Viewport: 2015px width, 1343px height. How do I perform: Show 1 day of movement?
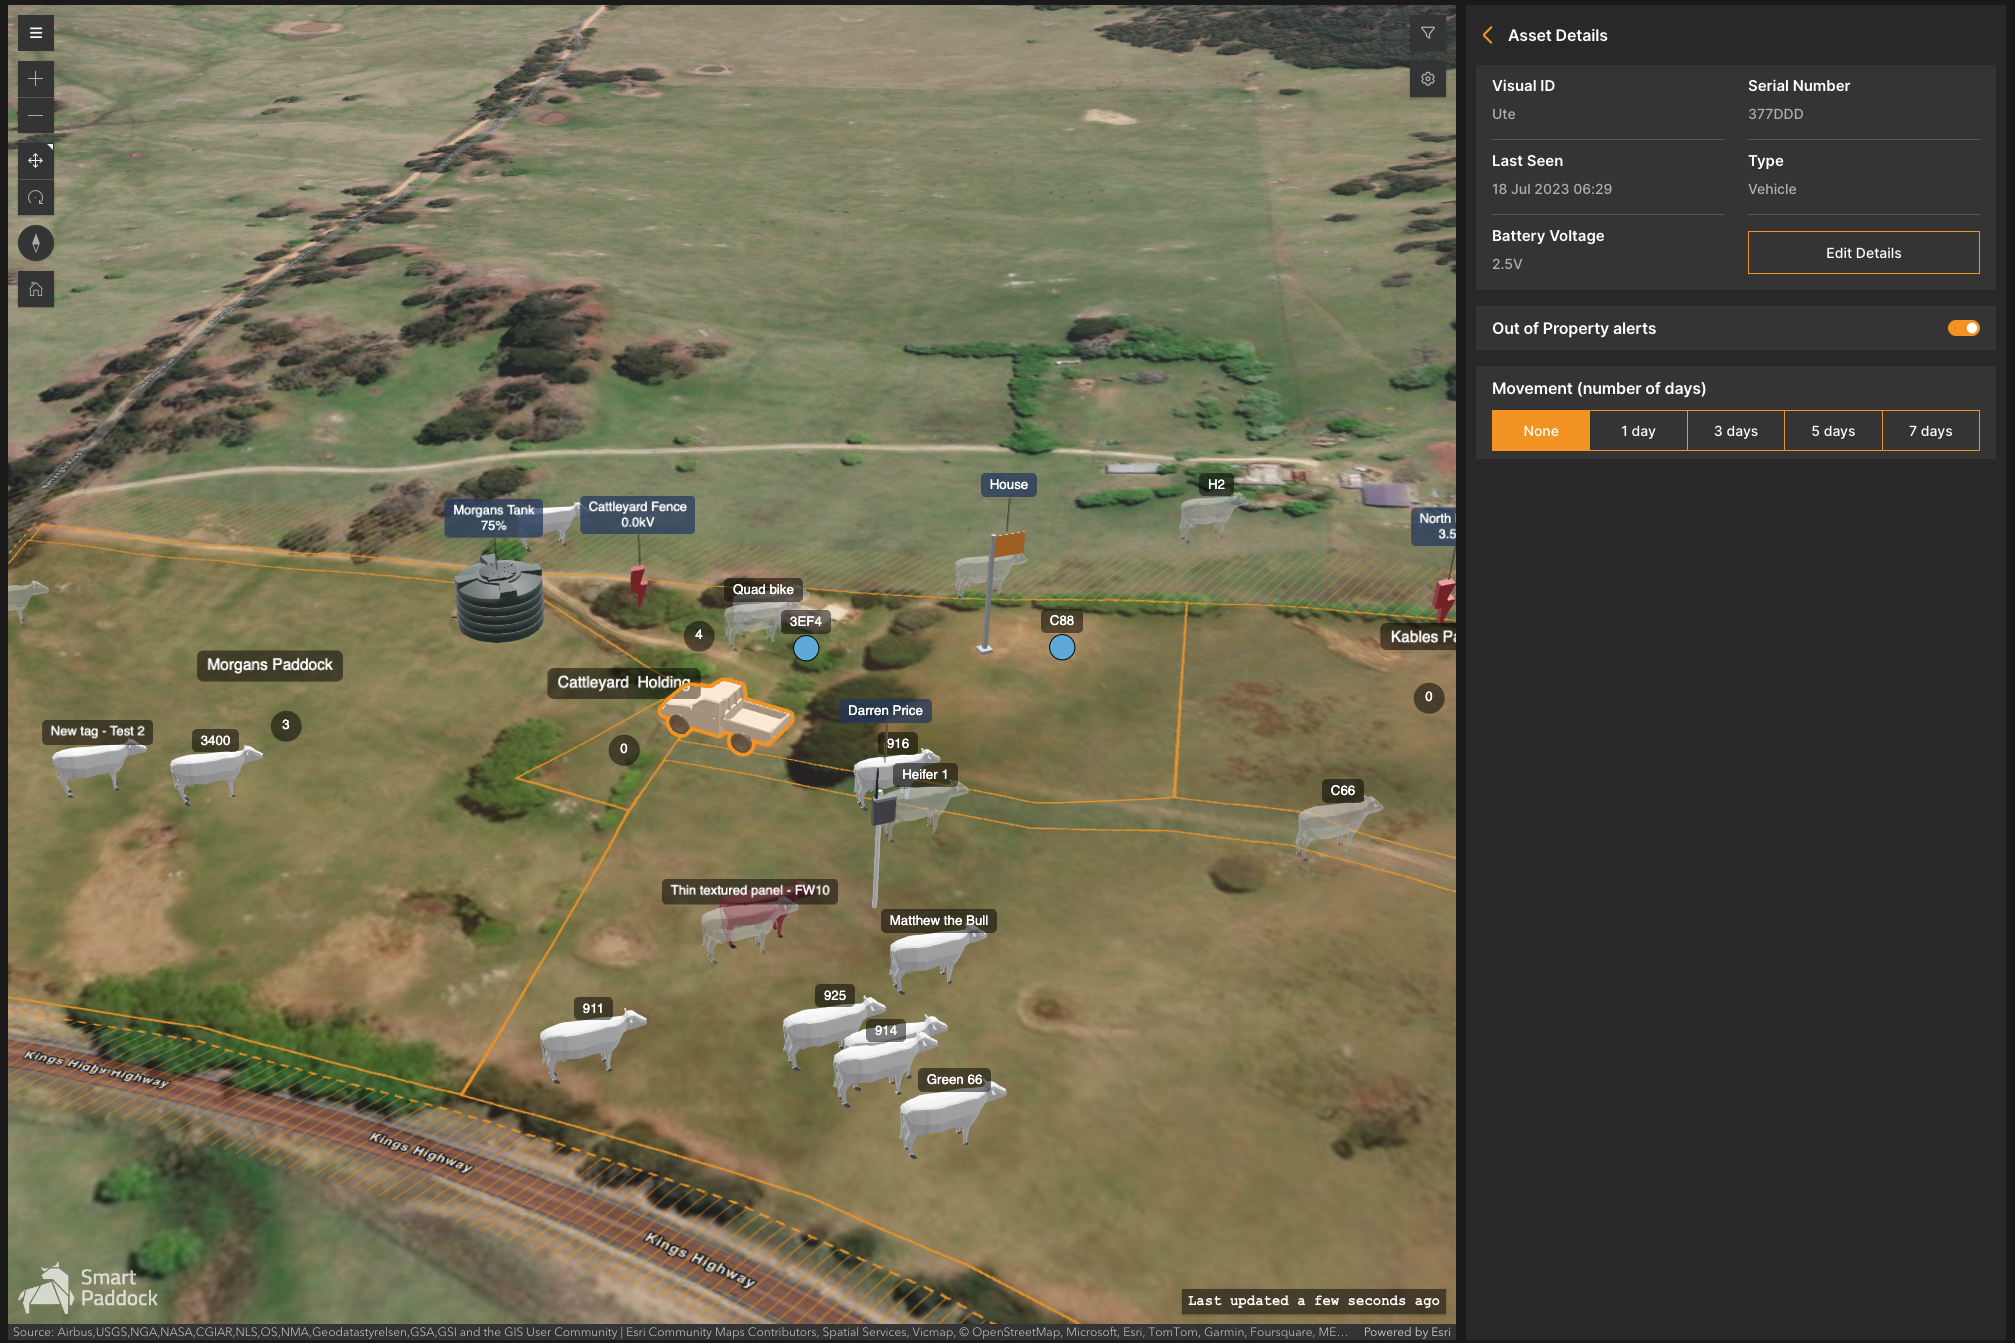click(1637, 431)
